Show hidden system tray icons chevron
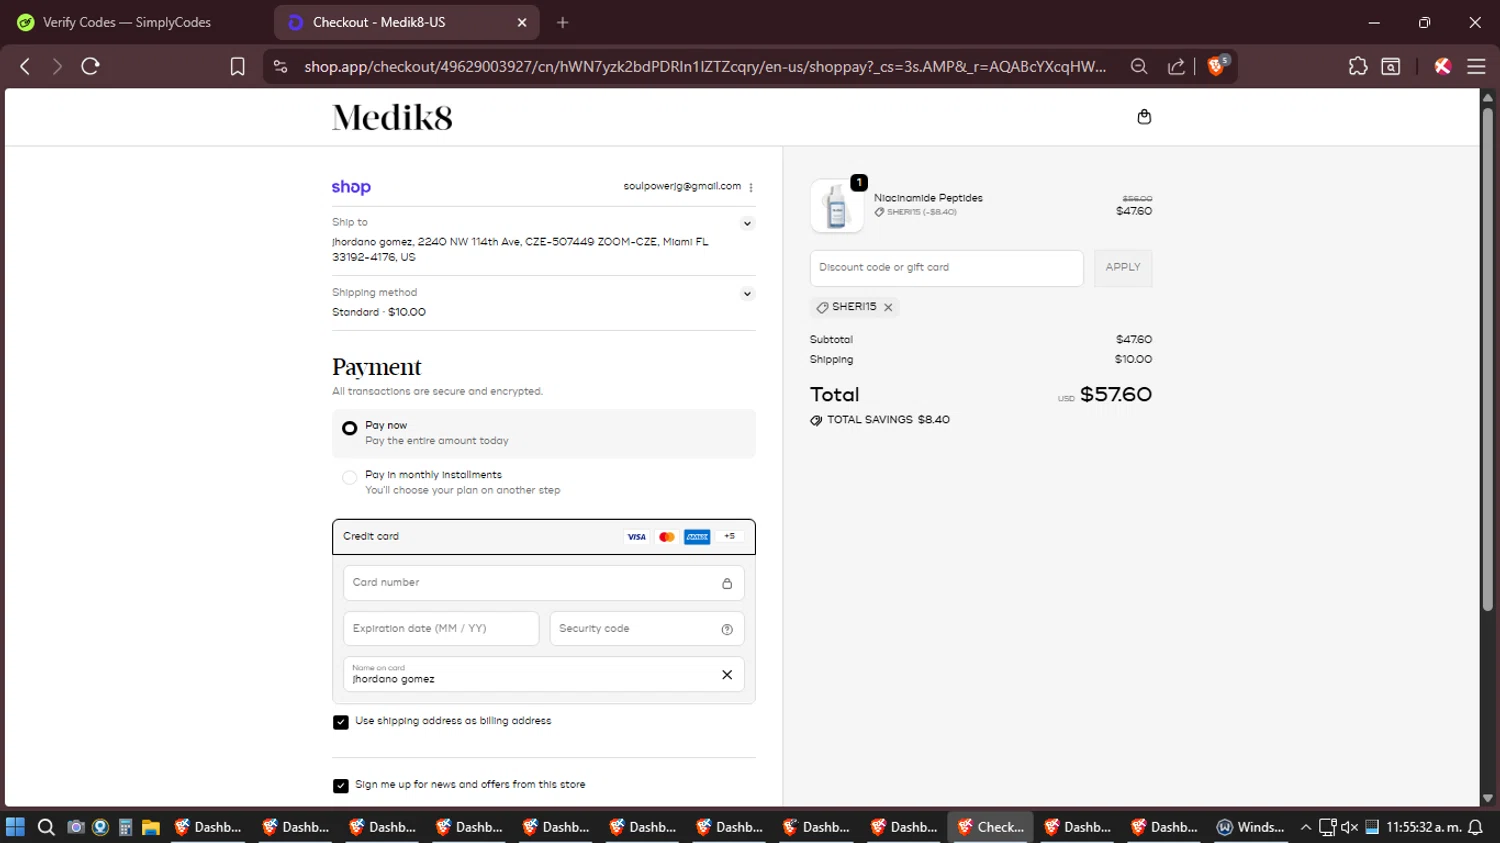1500x843 pixels. coord(1305,827)
